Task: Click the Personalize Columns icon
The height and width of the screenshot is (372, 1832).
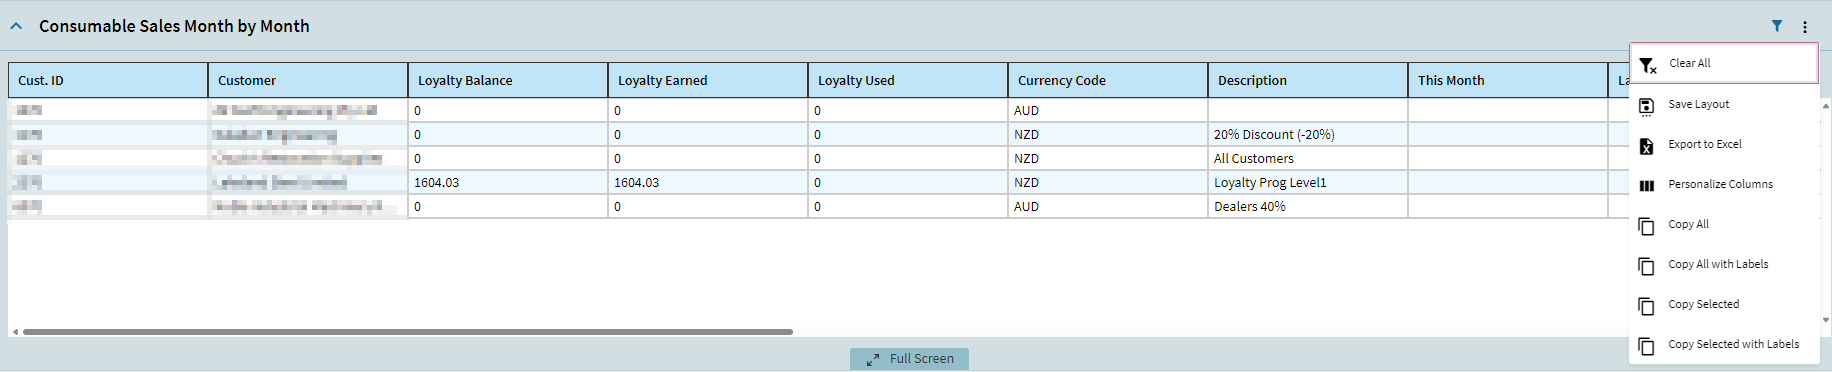Action: click(x=1647, y=186)
